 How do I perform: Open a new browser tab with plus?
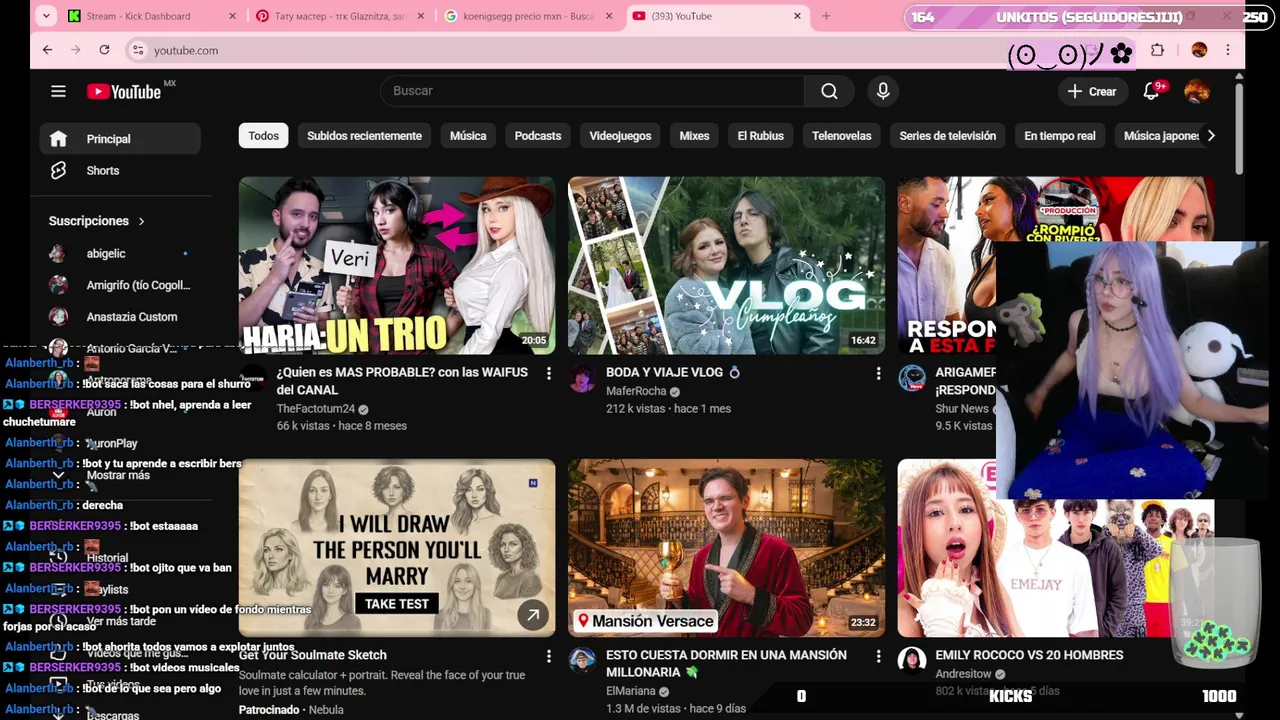(826, 16)
